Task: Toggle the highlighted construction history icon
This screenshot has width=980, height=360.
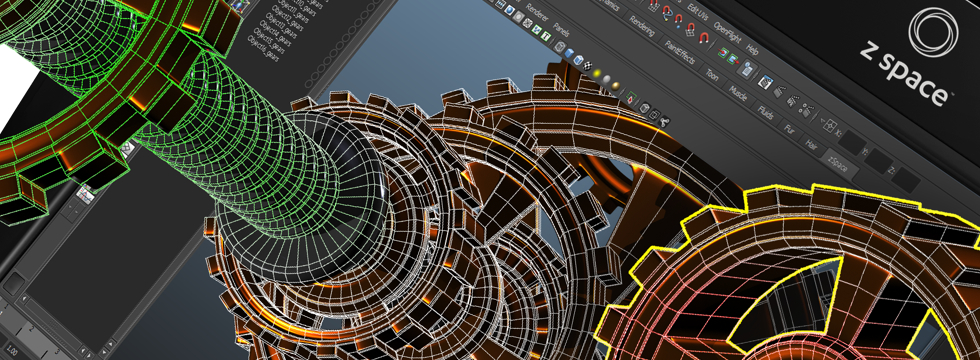Action: pos(747,69)
